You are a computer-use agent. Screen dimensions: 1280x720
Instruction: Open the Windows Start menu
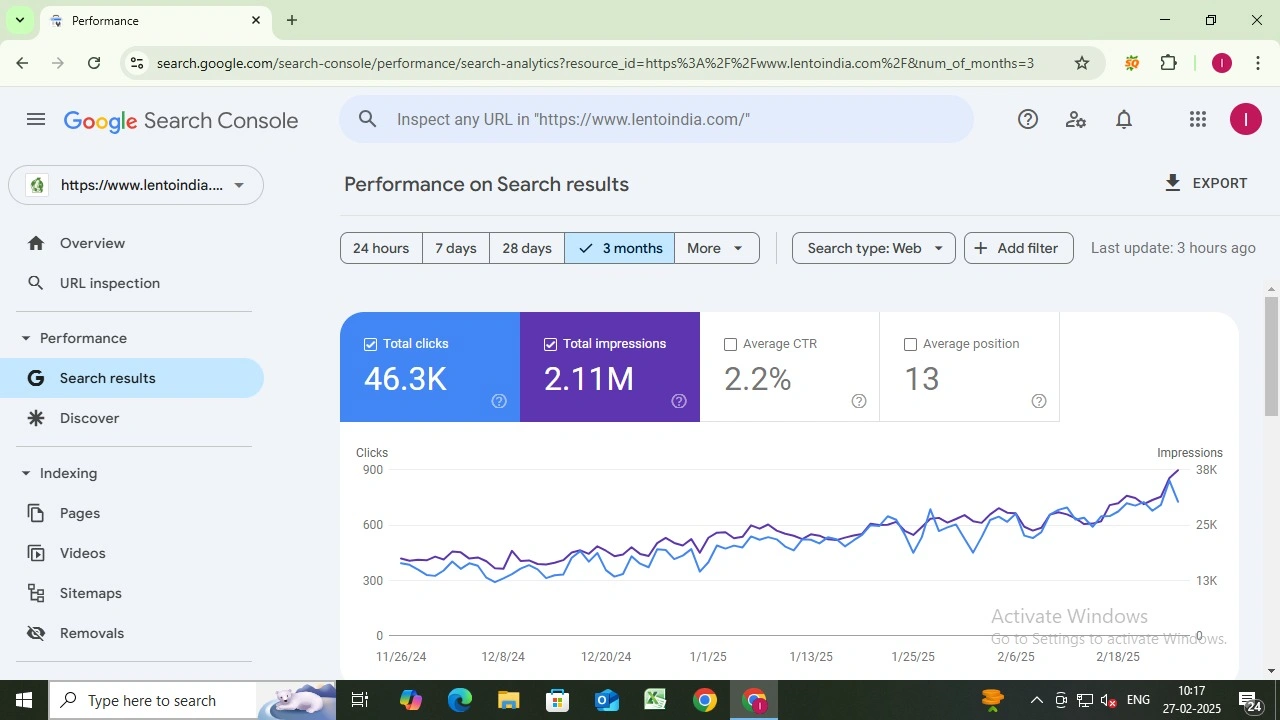tap(24, 700)
